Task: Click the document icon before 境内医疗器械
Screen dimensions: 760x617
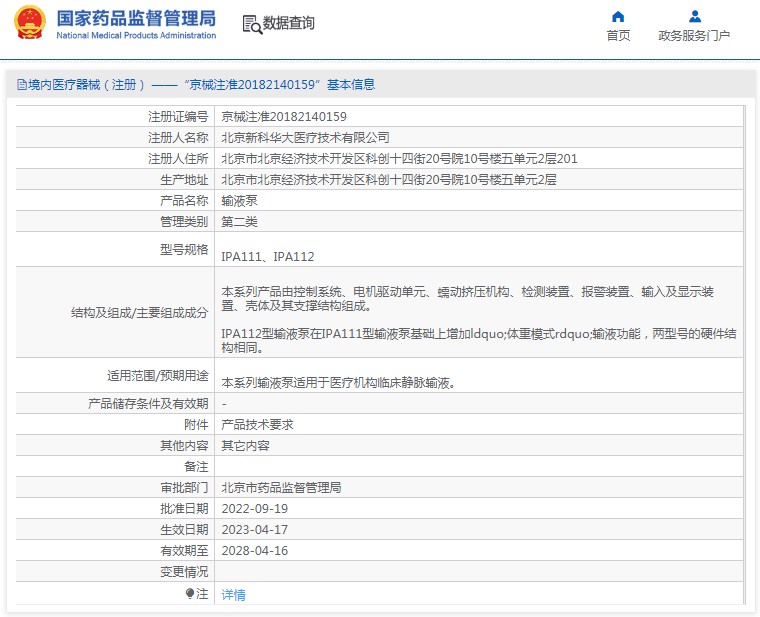Action: [22, 85]
